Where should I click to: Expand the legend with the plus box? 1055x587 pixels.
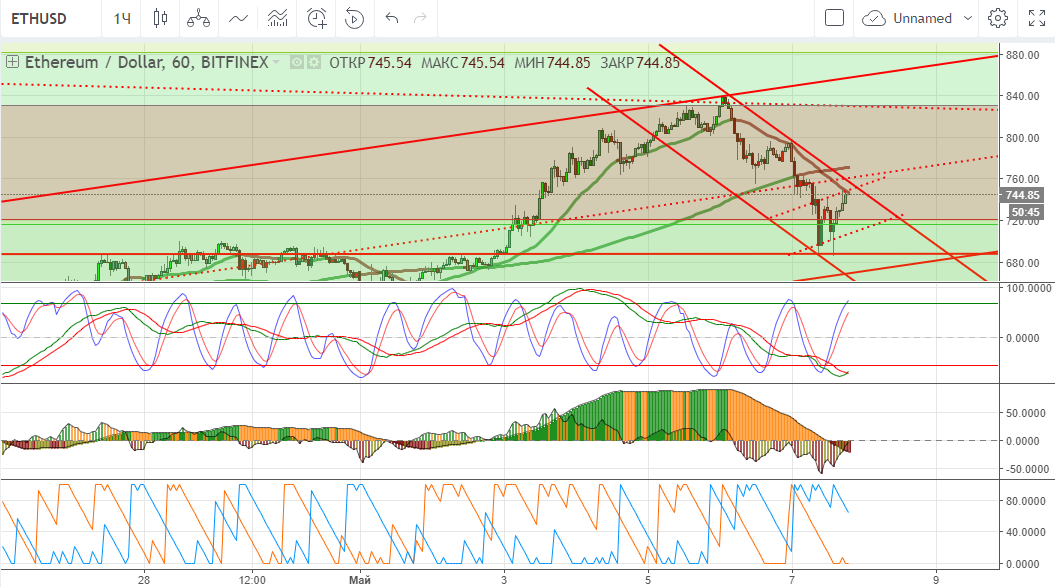(12, 62)
